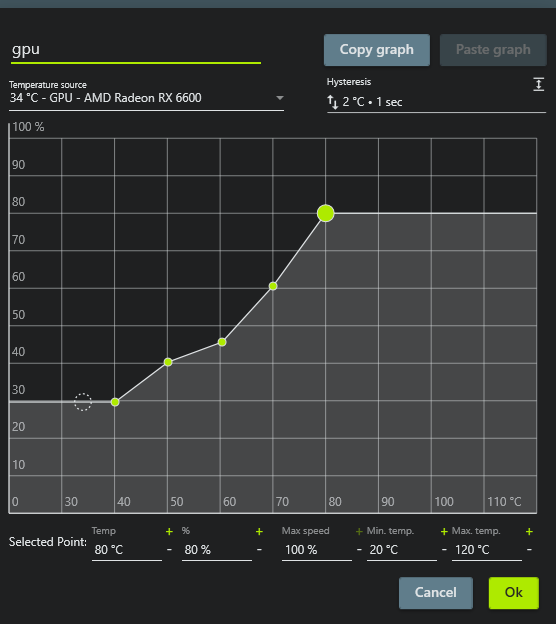The height and width of the screenshot is (624, 556).
Task: Decrease selected point Temp with minus
Action: click(x=169, y=550)
